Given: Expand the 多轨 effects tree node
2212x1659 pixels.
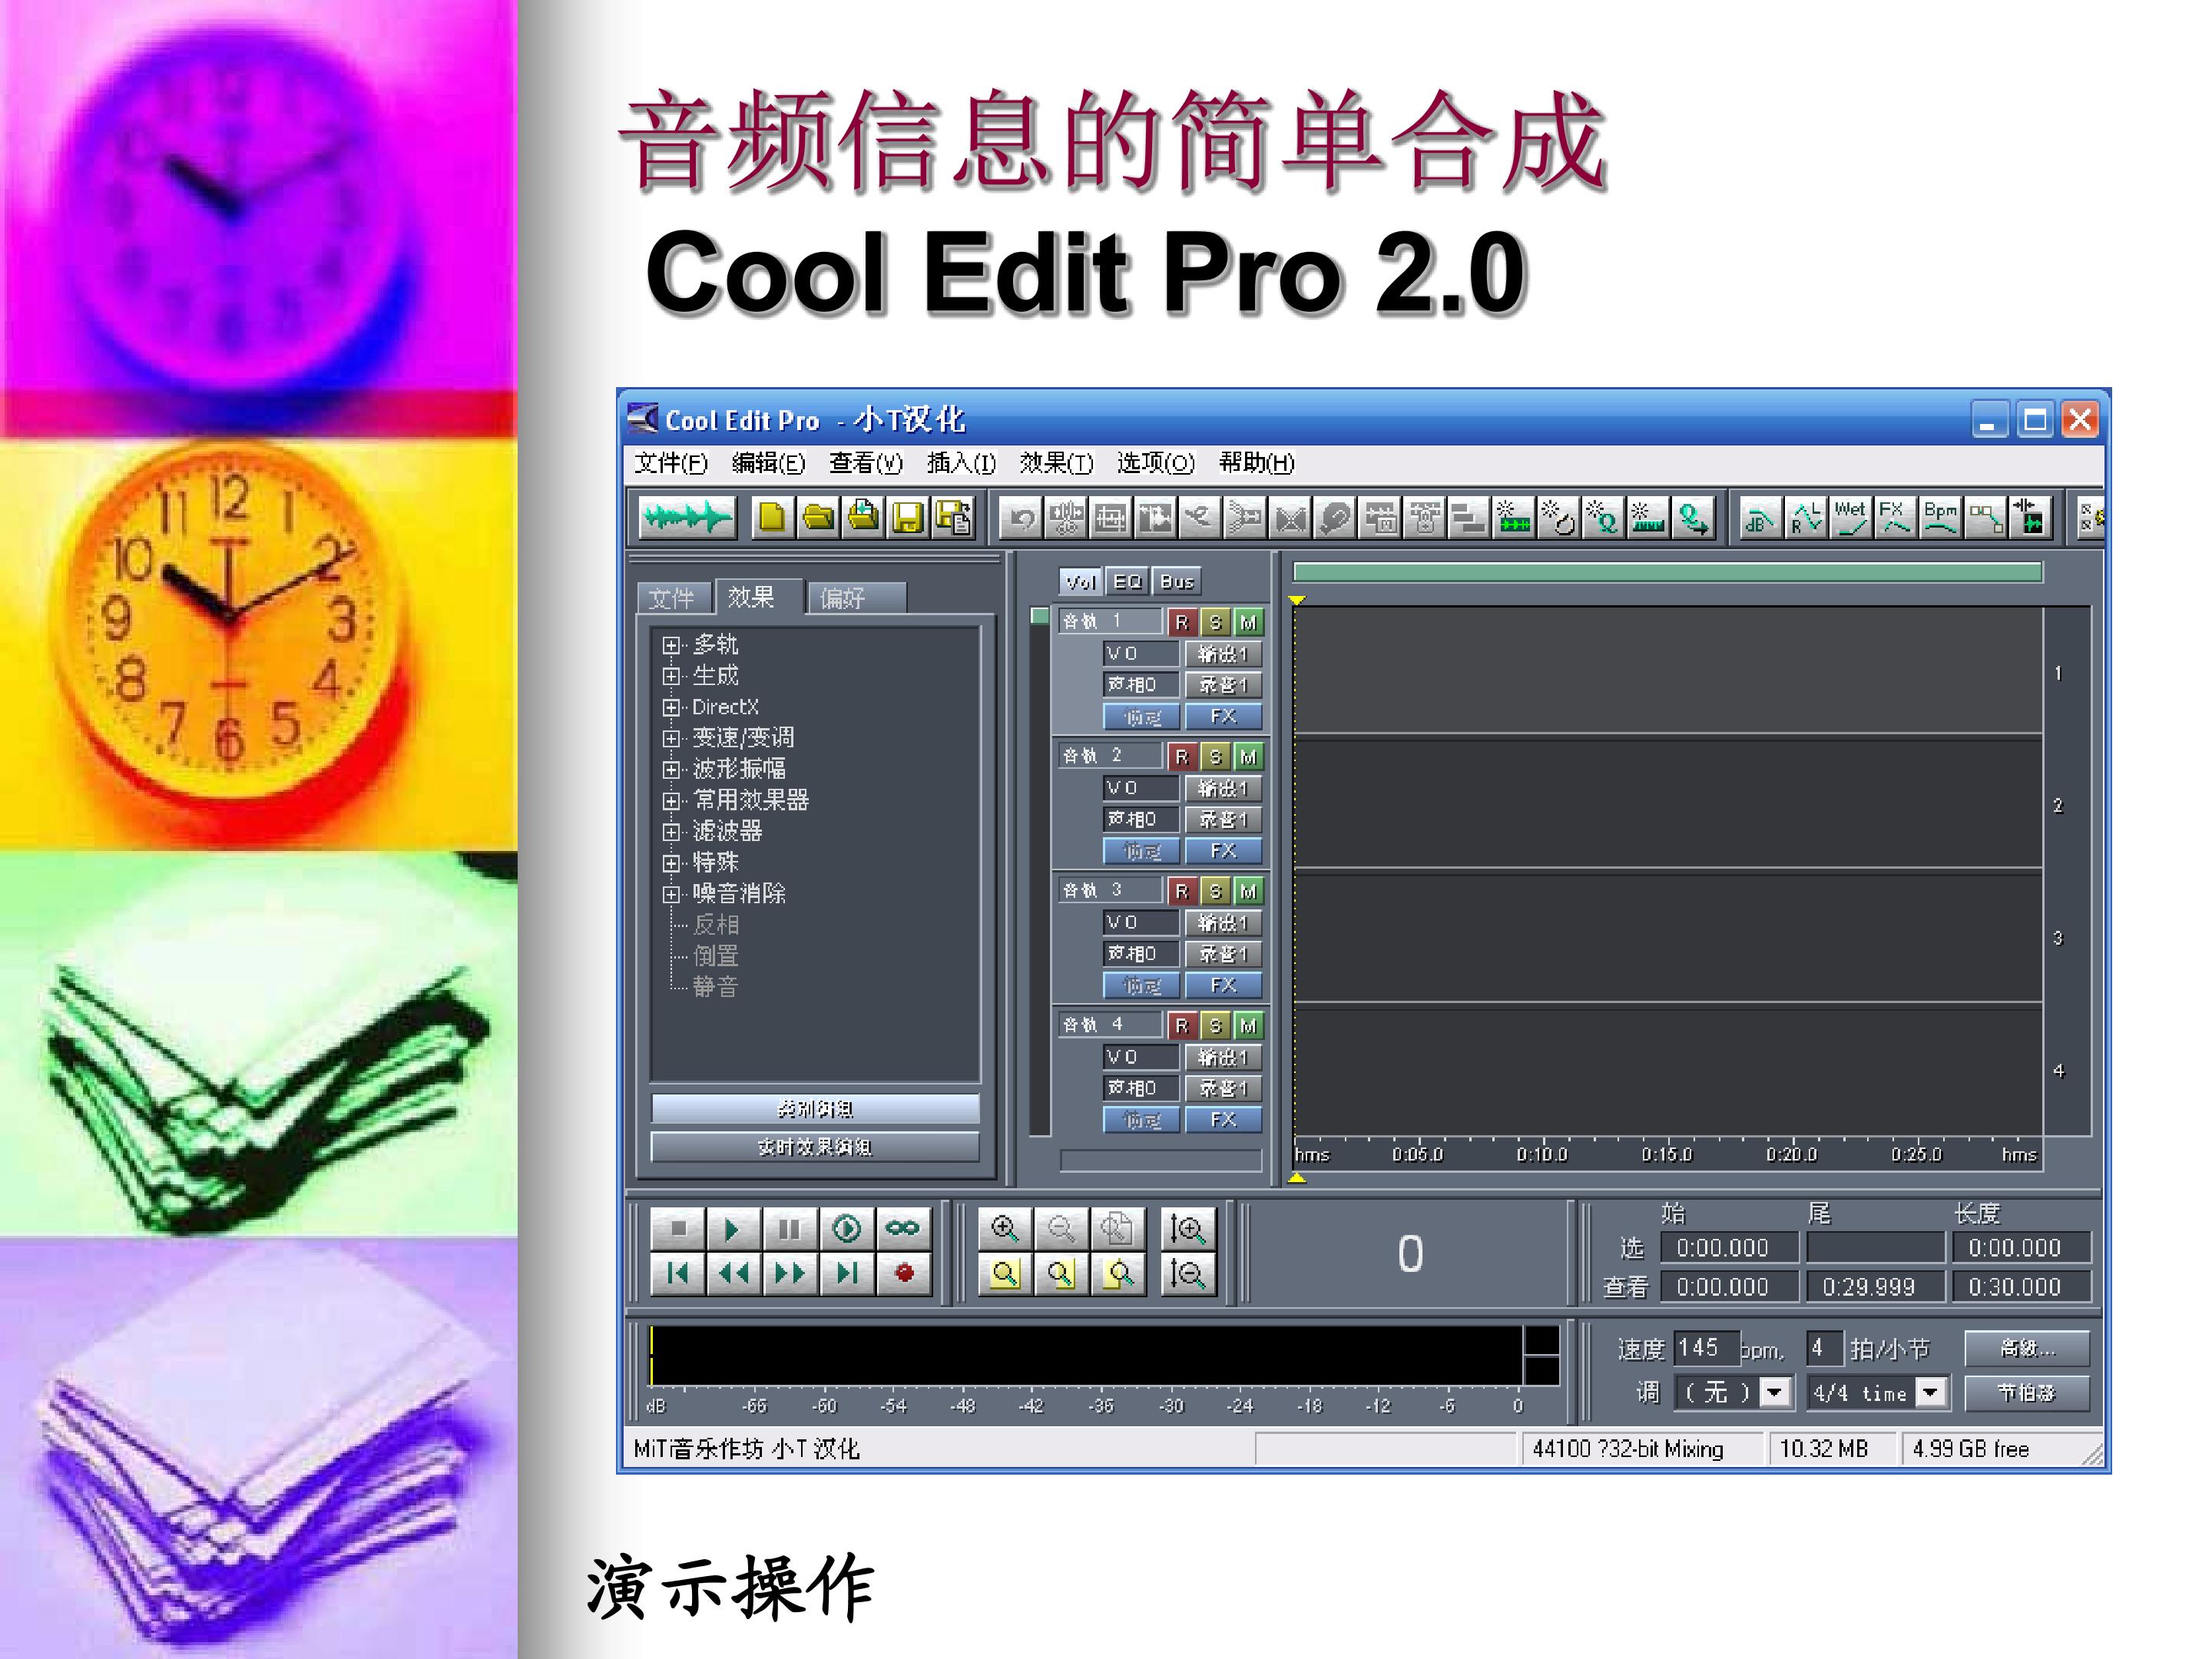Looking at the screenshot, I should pos(671,645).
